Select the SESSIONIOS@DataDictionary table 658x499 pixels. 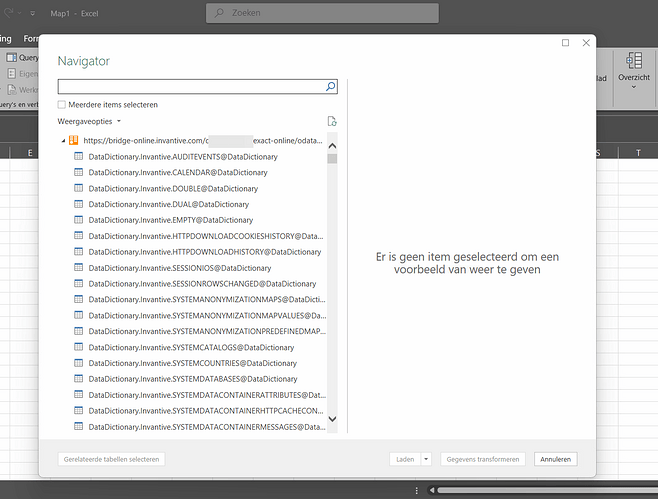[x=180, y=268]
